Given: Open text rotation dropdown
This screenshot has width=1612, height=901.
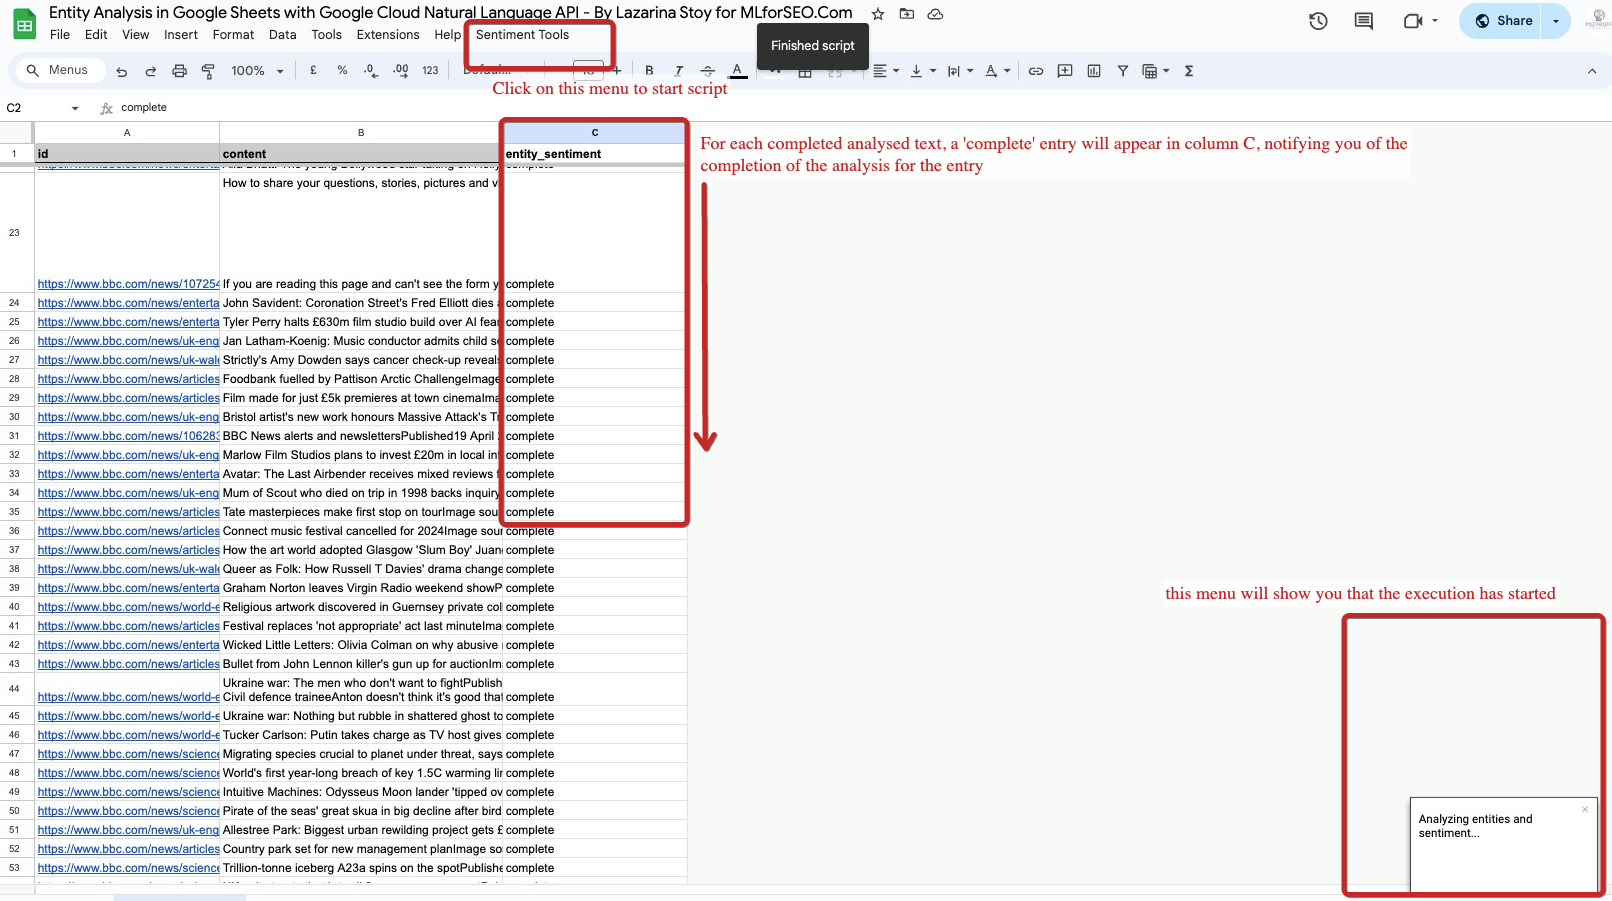Looking at the screenshot, I should (x=997, y=71).
